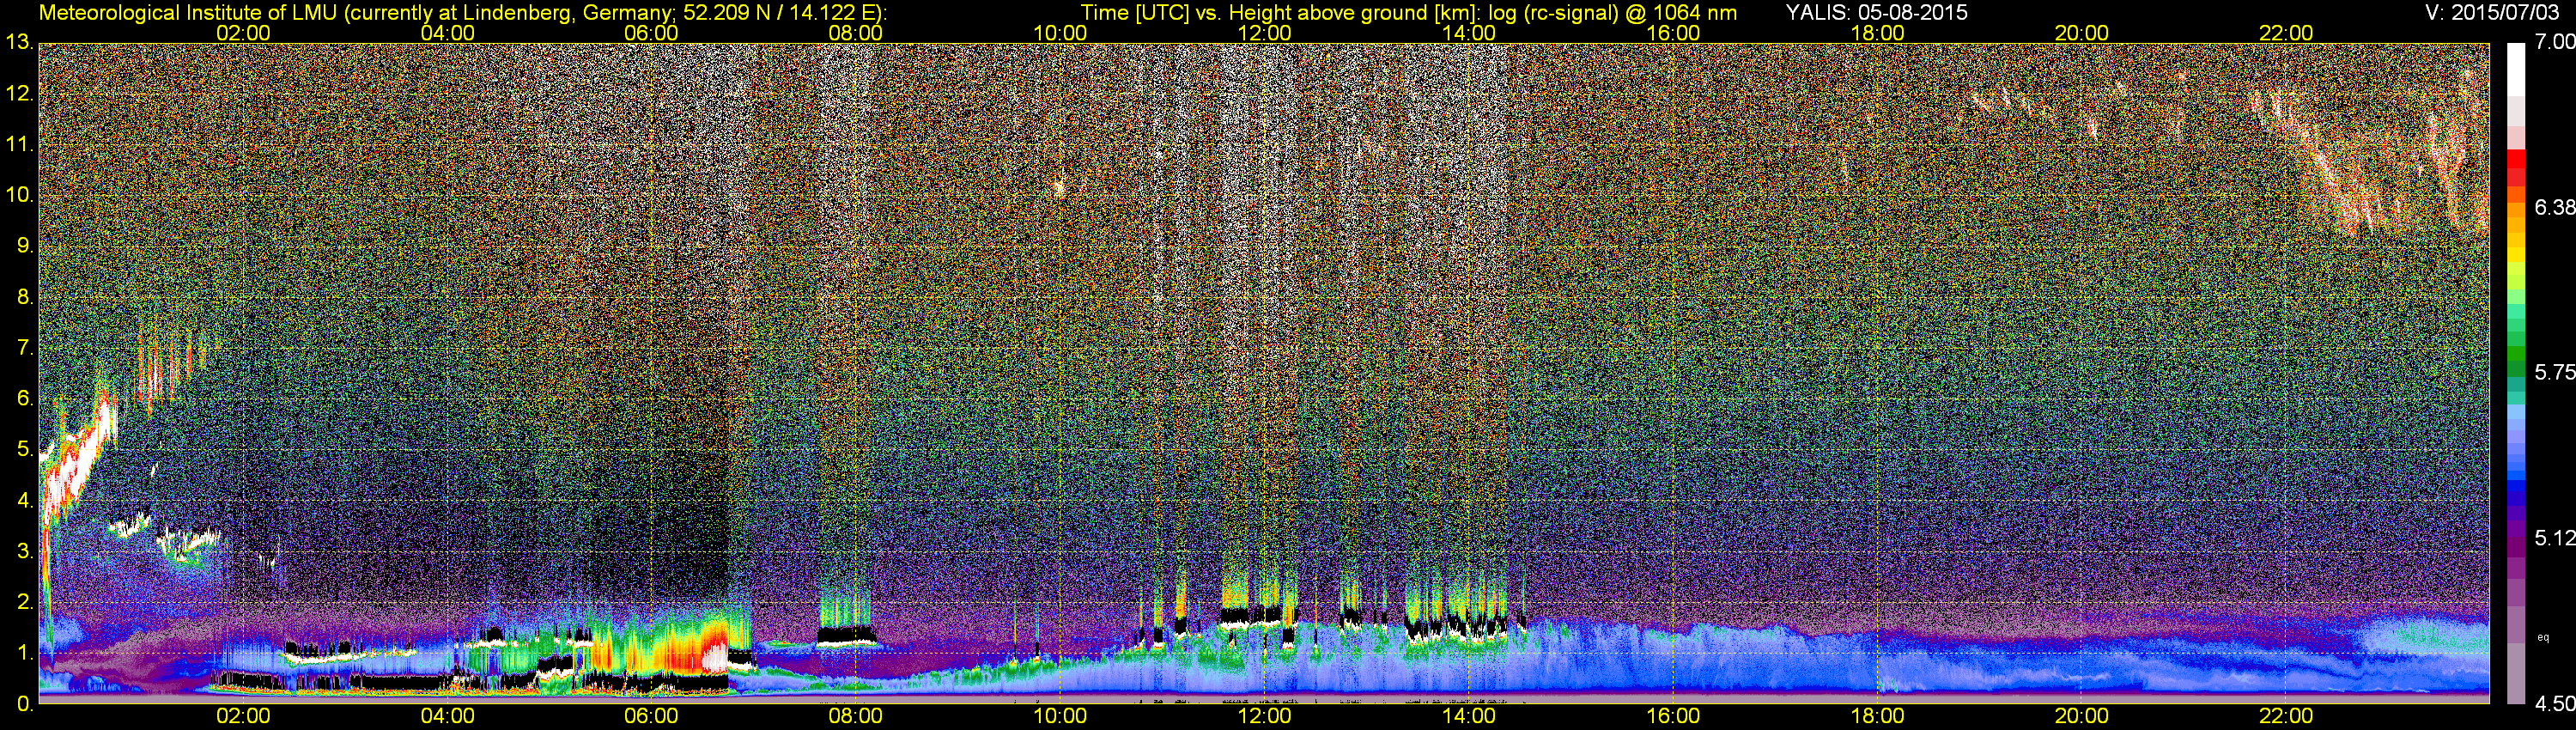Click the 16:00 label on the top time axis
The height and width of the screenshot is (730, 2576).
(x=1673, y=33)
